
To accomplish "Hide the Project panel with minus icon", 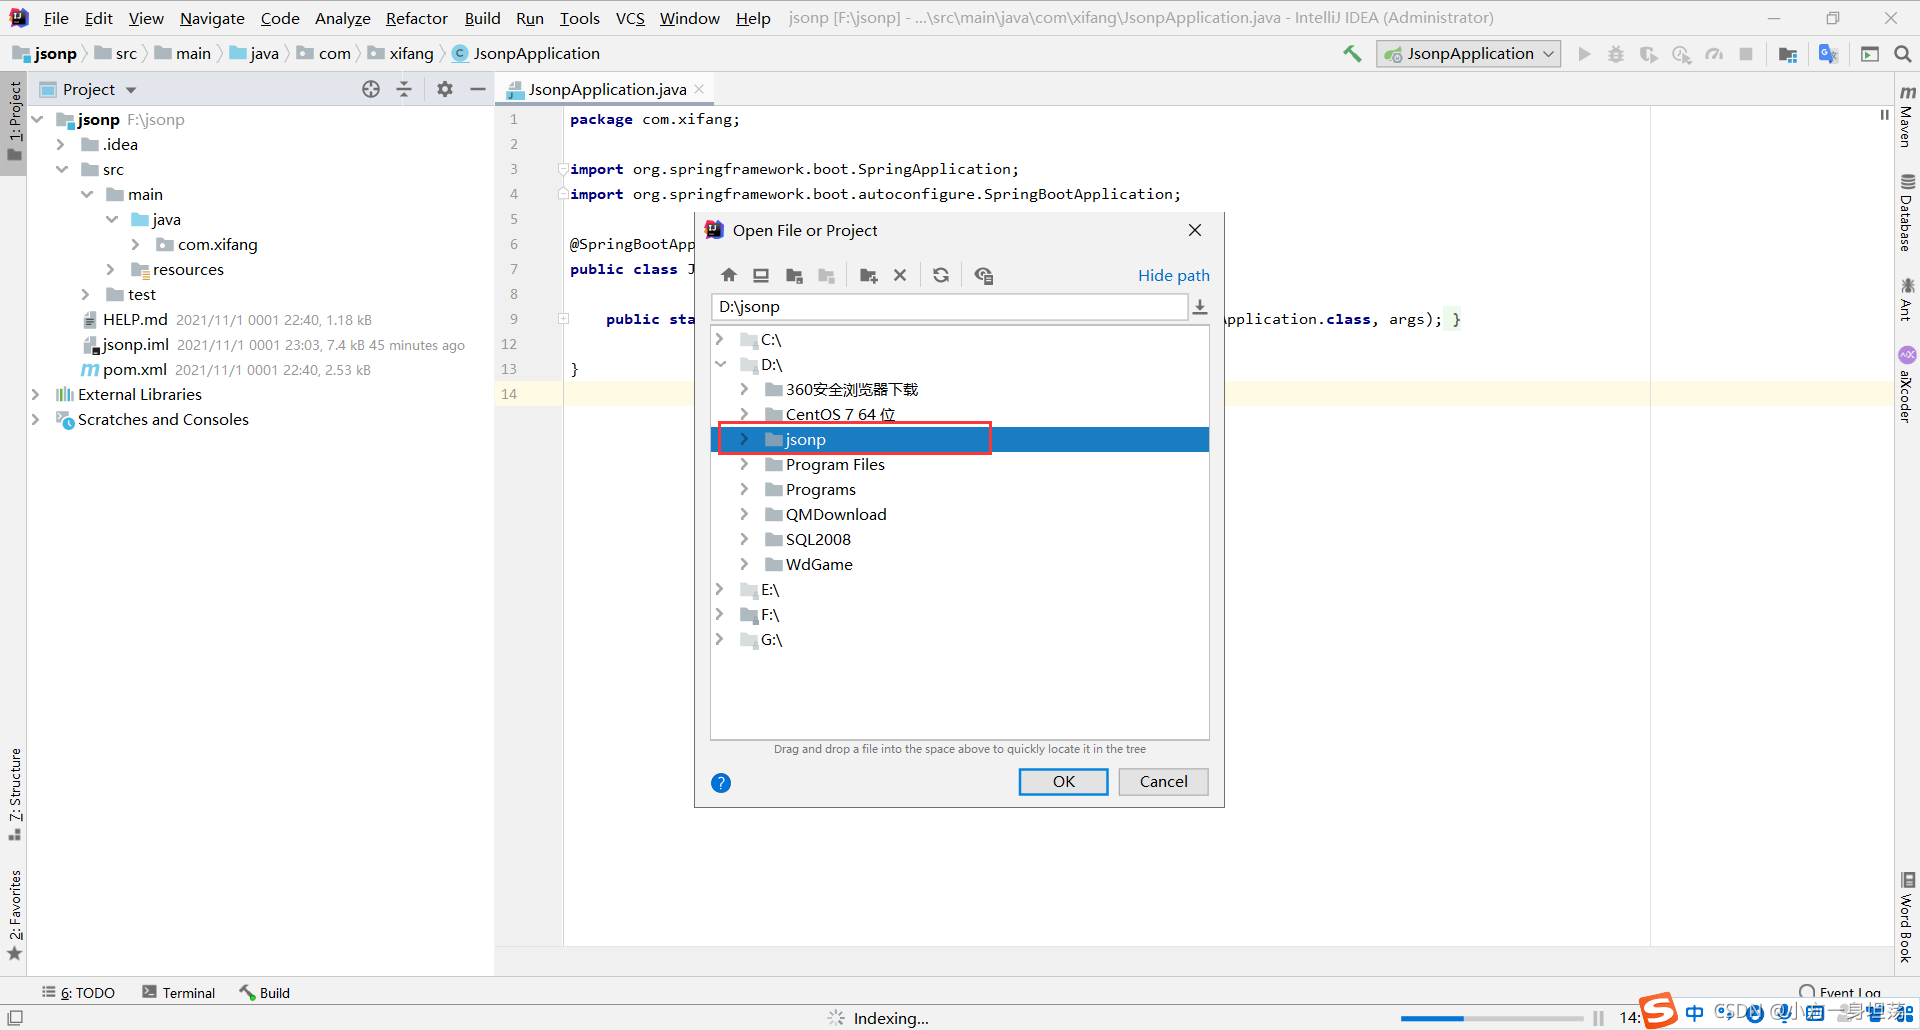I will (478, 89).
